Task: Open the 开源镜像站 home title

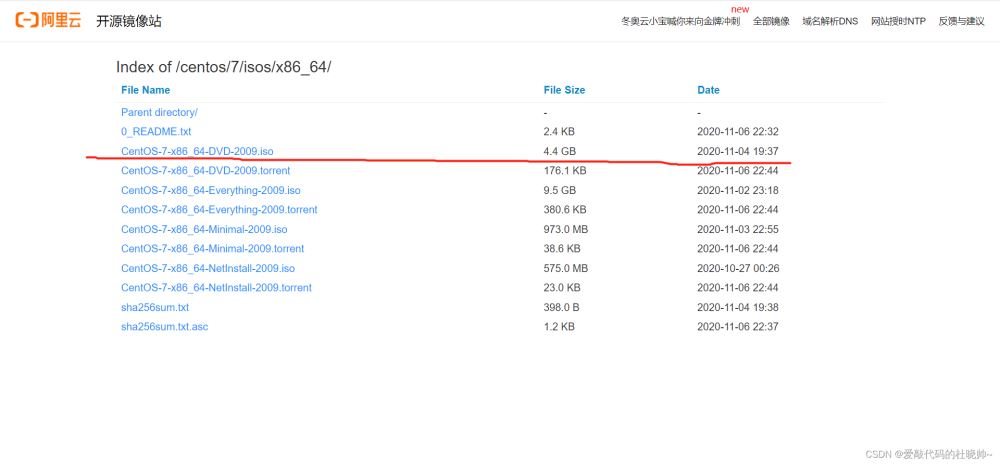Action: [128, 21]
